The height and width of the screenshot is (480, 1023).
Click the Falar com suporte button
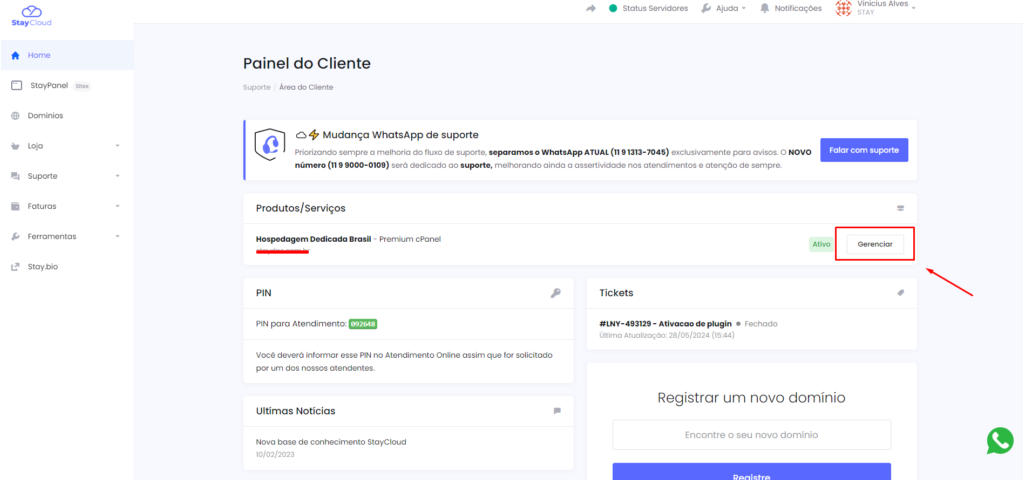point(864,150)
